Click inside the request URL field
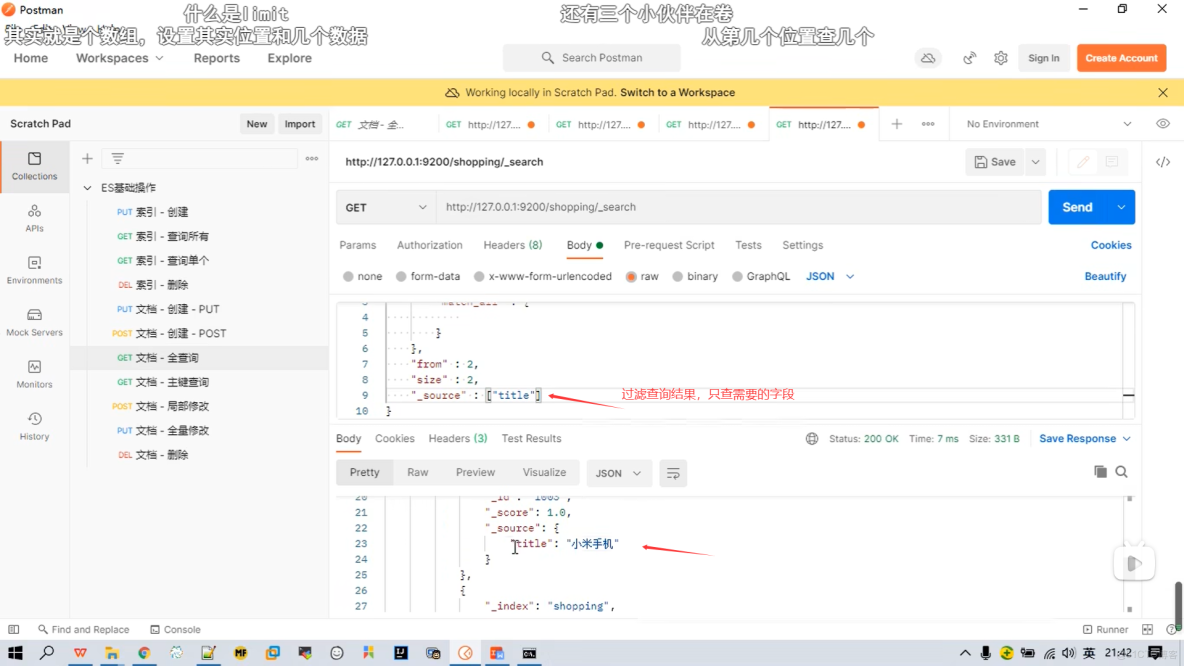Viewport: 1184px width, 666px height. (x=700, y=207)
